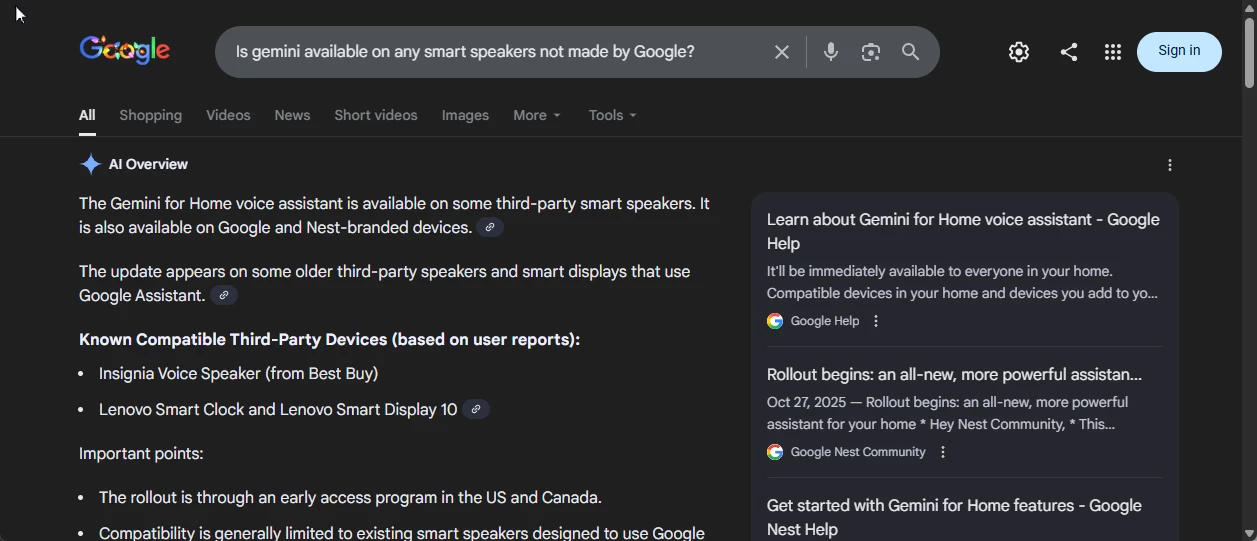1257x541 pixels.
Task: Clear the search query with X icon
Action: 782,52
